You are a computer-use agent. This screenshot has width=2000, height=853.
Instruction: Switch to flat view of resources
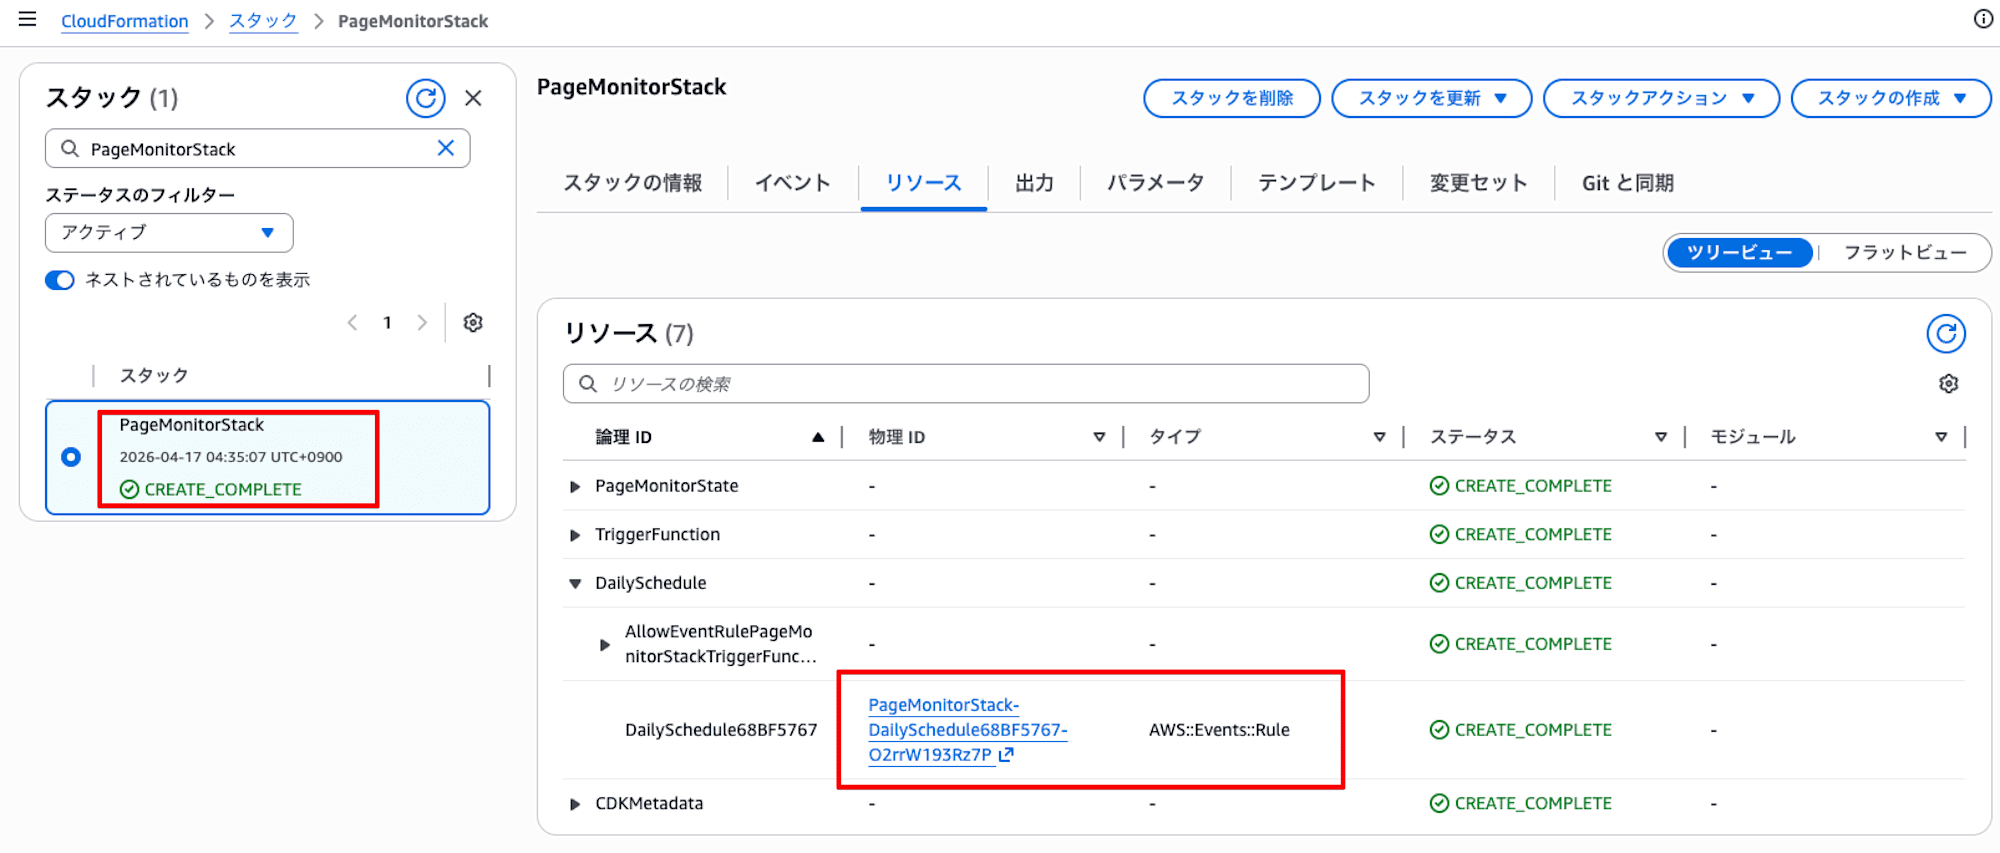click(x=1904, y=253)
